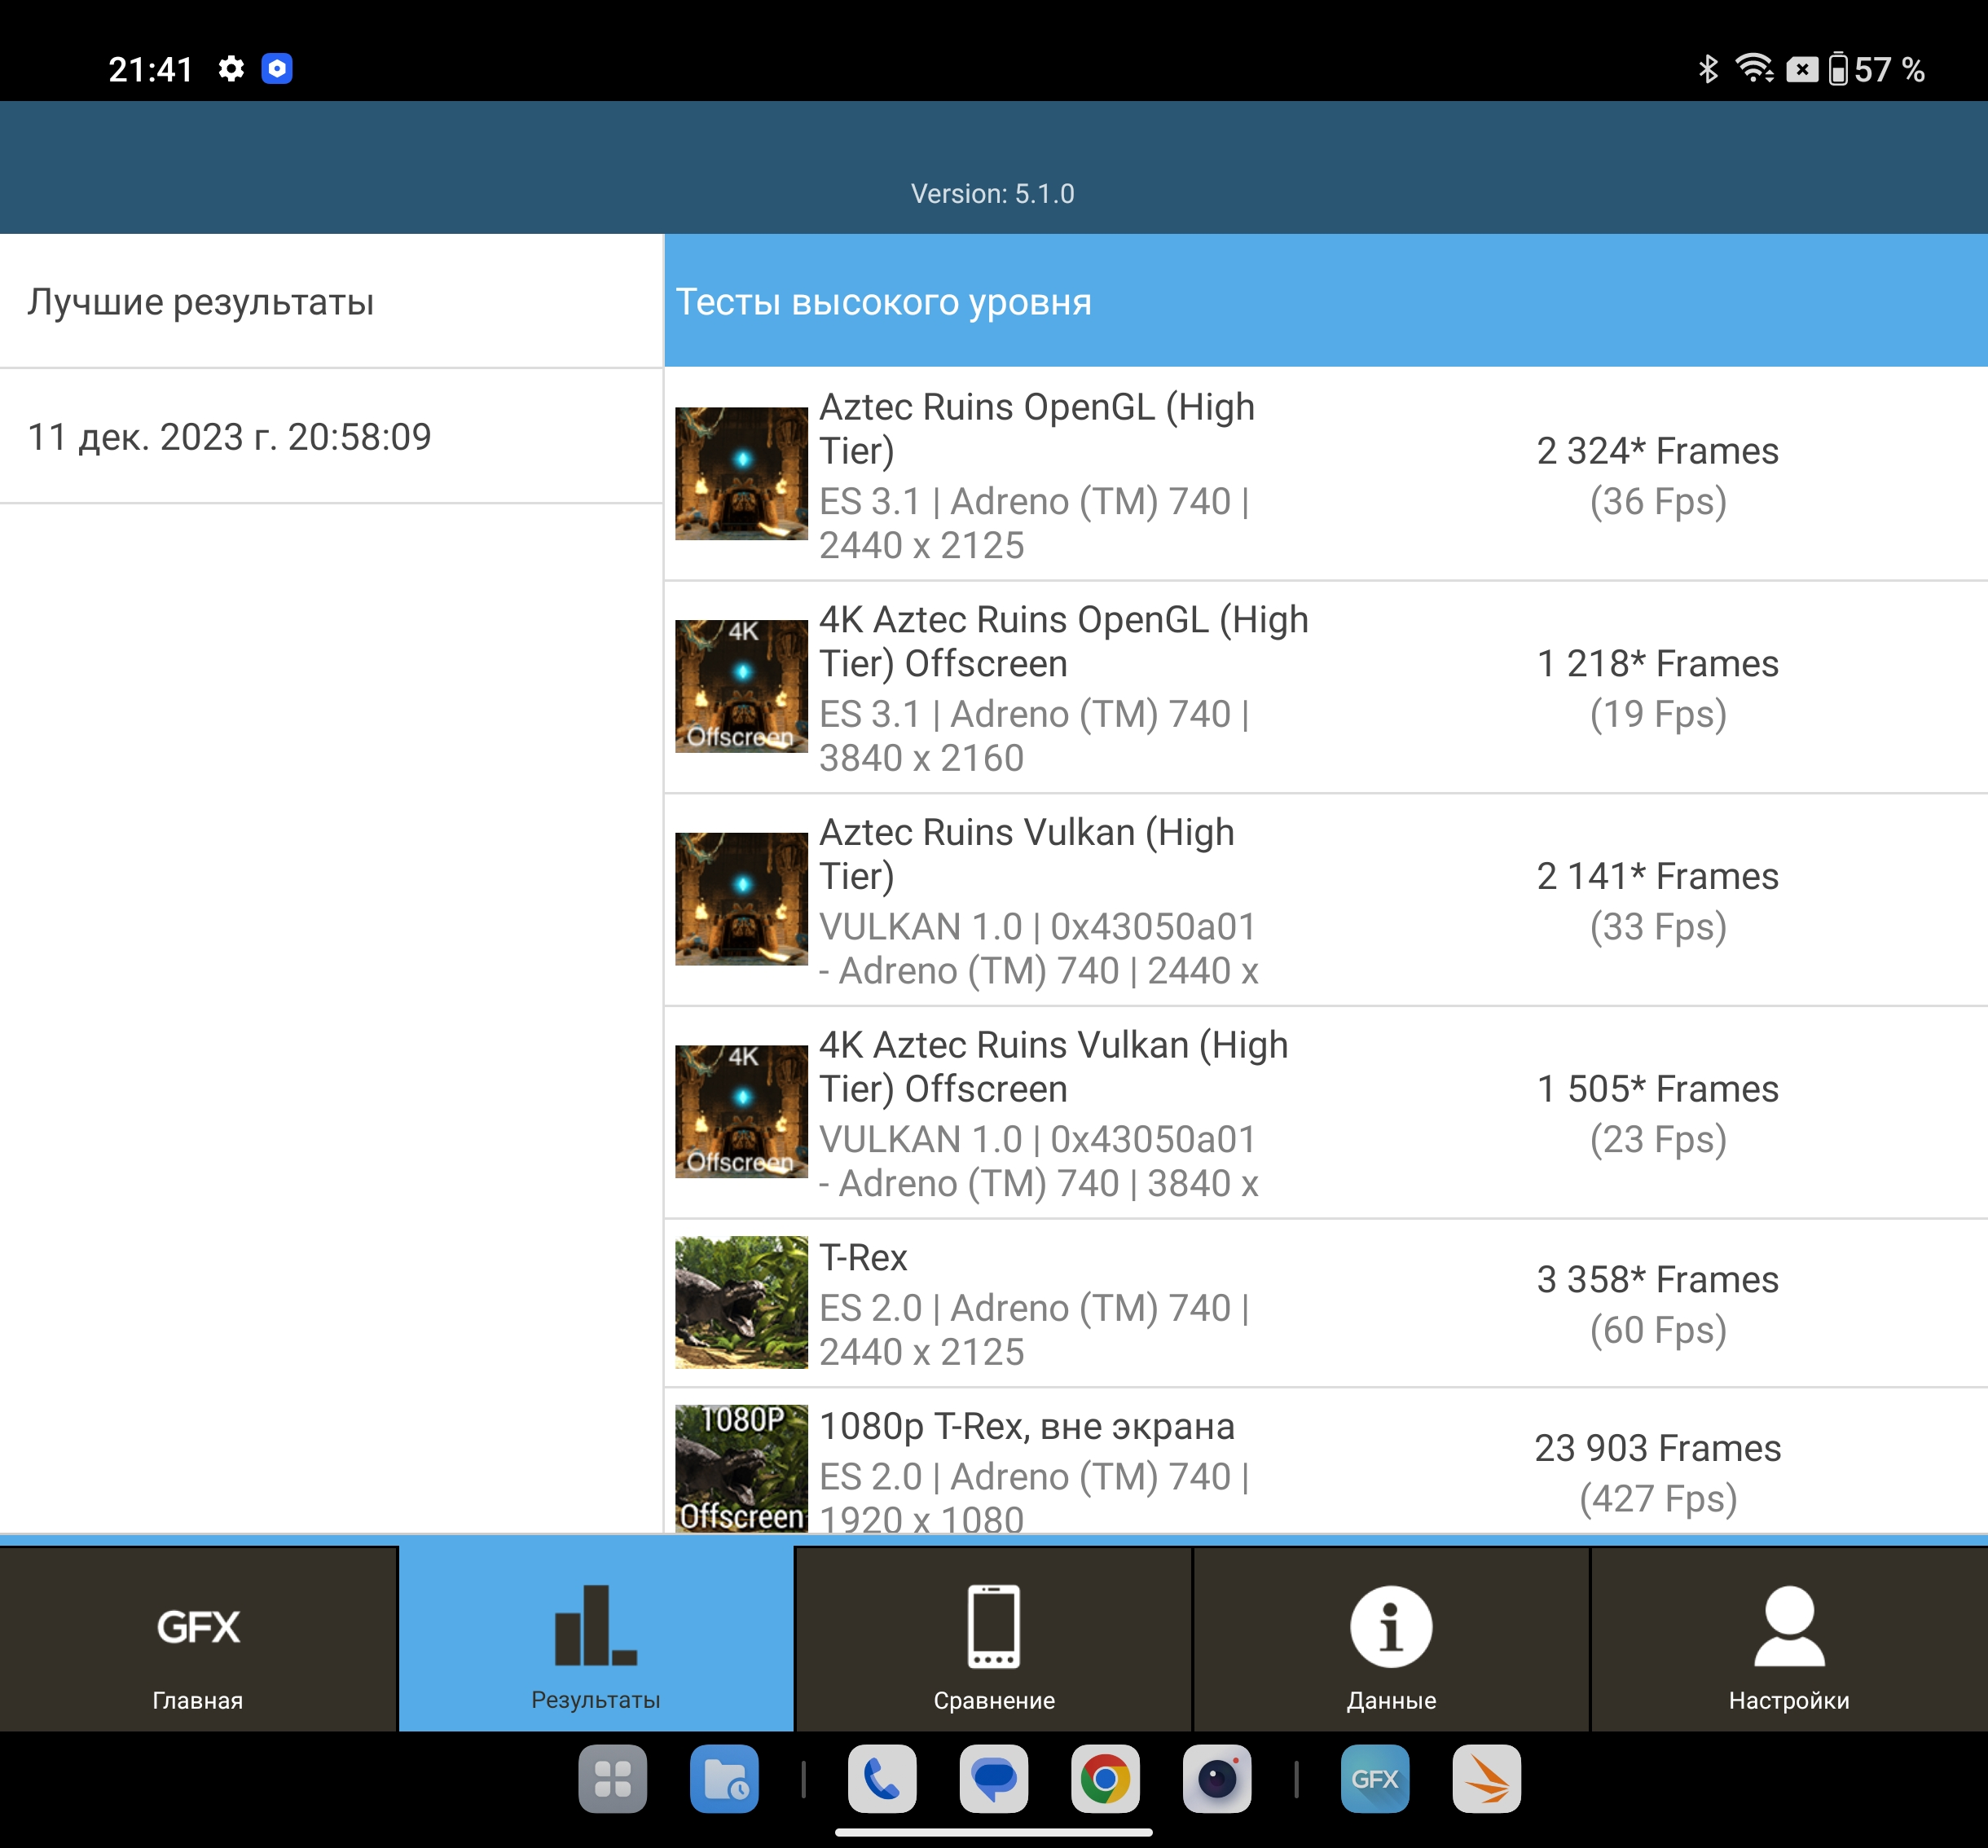Click the (23 Fps) value
This screenshot has height=1848, width=1988.
1658,1140
